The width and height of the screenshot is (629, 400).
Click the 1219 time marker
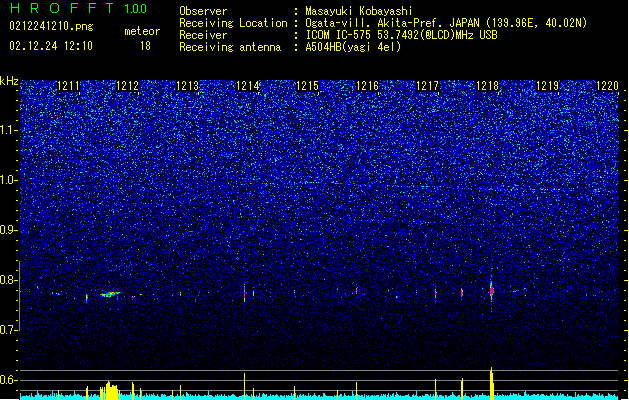548,86
